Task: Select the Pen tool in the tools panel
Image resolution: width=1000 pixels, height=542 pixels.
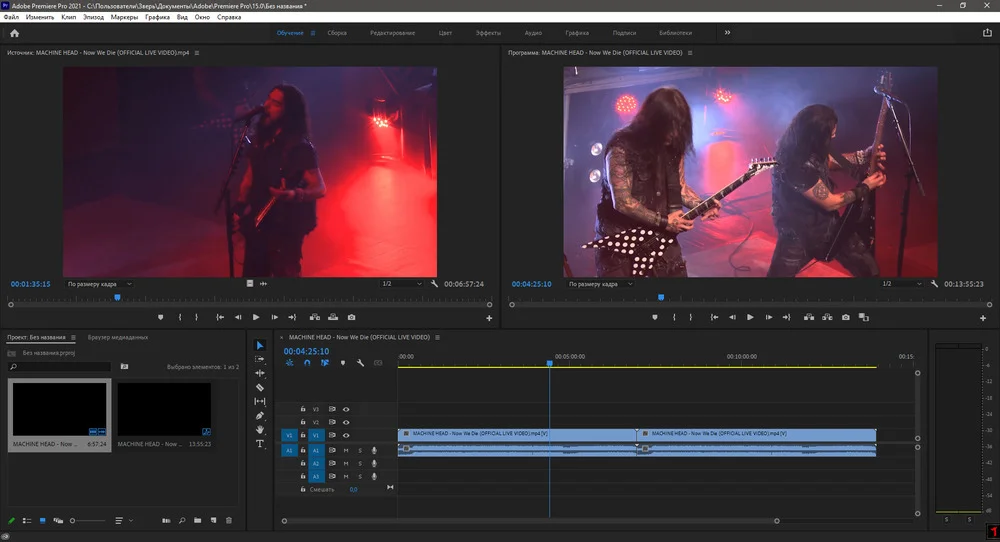Action: [x=260, y=415]
